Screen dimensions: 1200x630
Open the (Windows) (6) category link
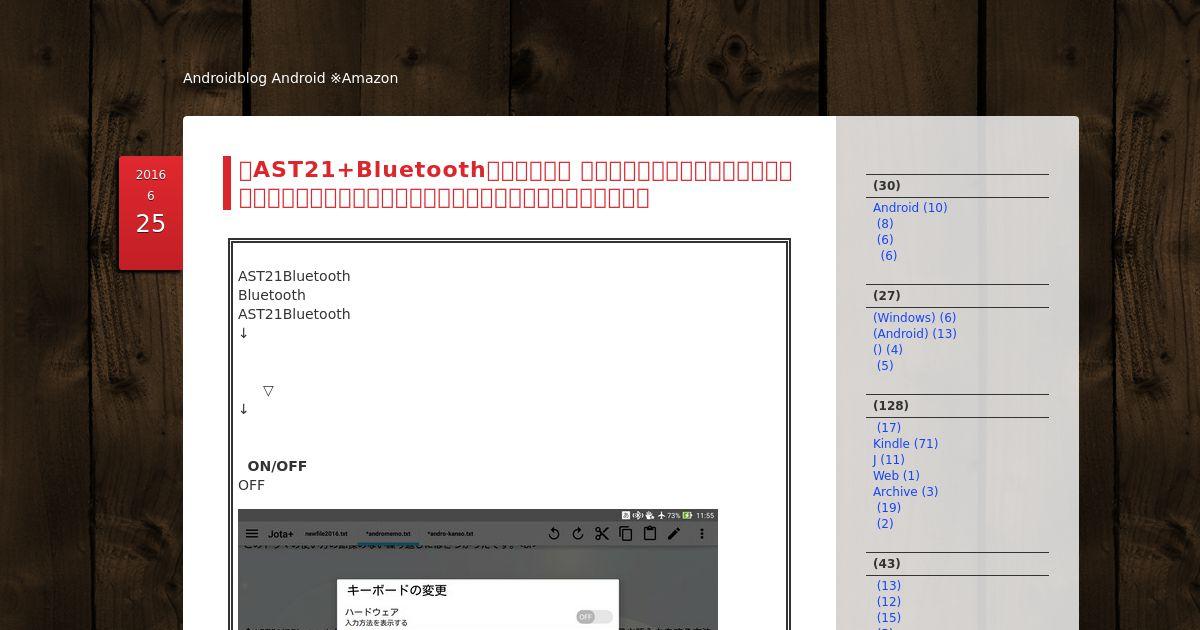coord(914,318)
